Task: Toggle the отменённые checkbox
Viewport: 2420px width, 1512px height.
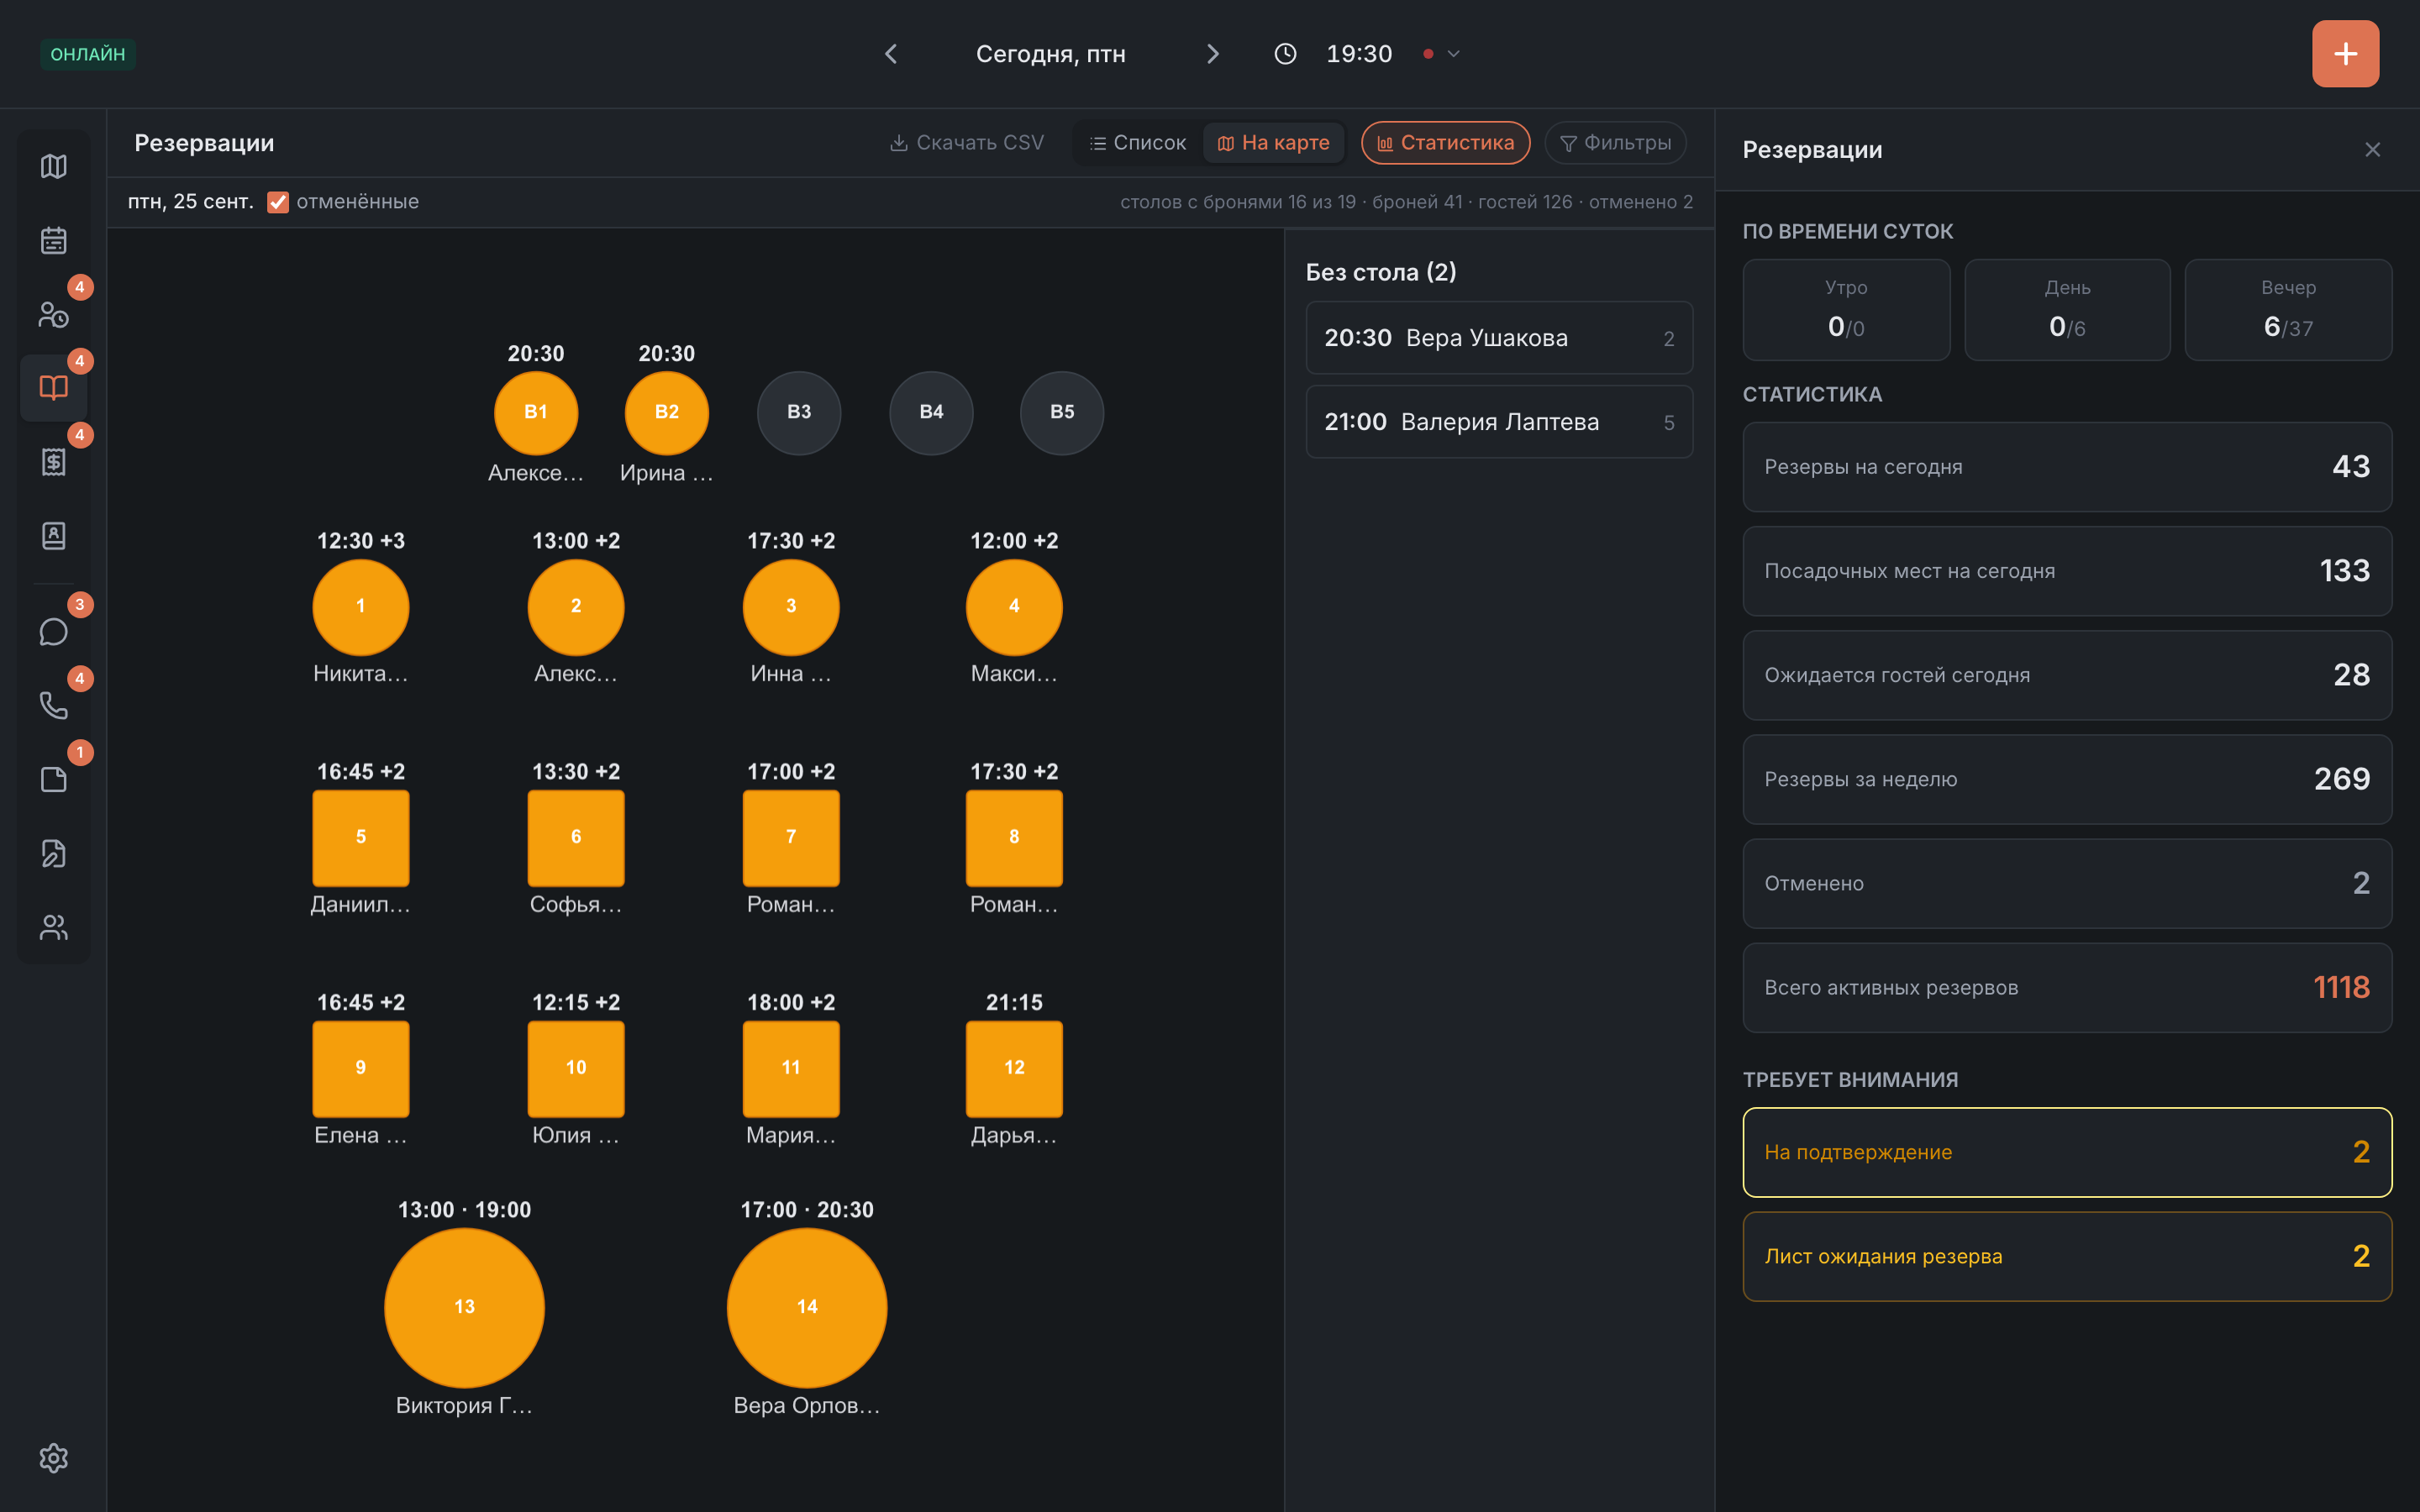Action: point(278,202)
